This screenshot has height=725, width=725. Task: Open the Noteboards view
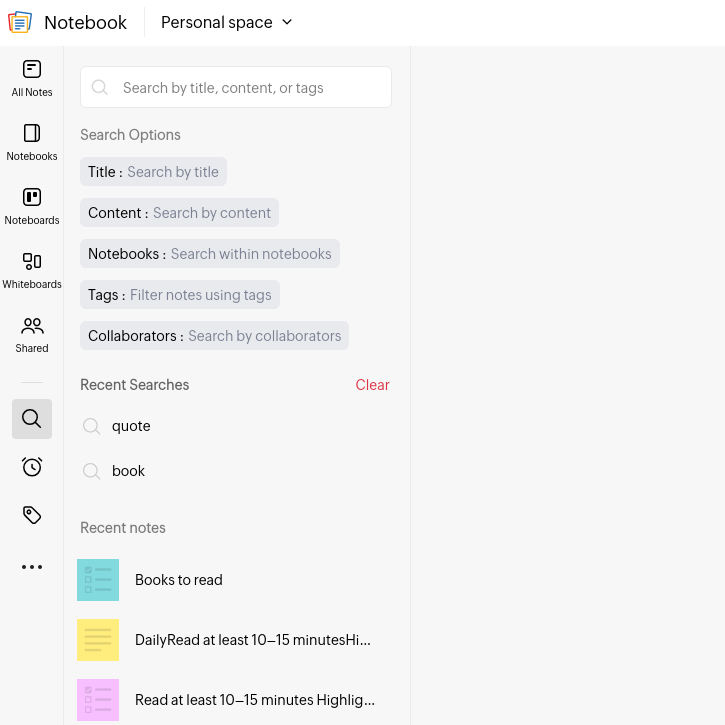[x=32, y=206]
